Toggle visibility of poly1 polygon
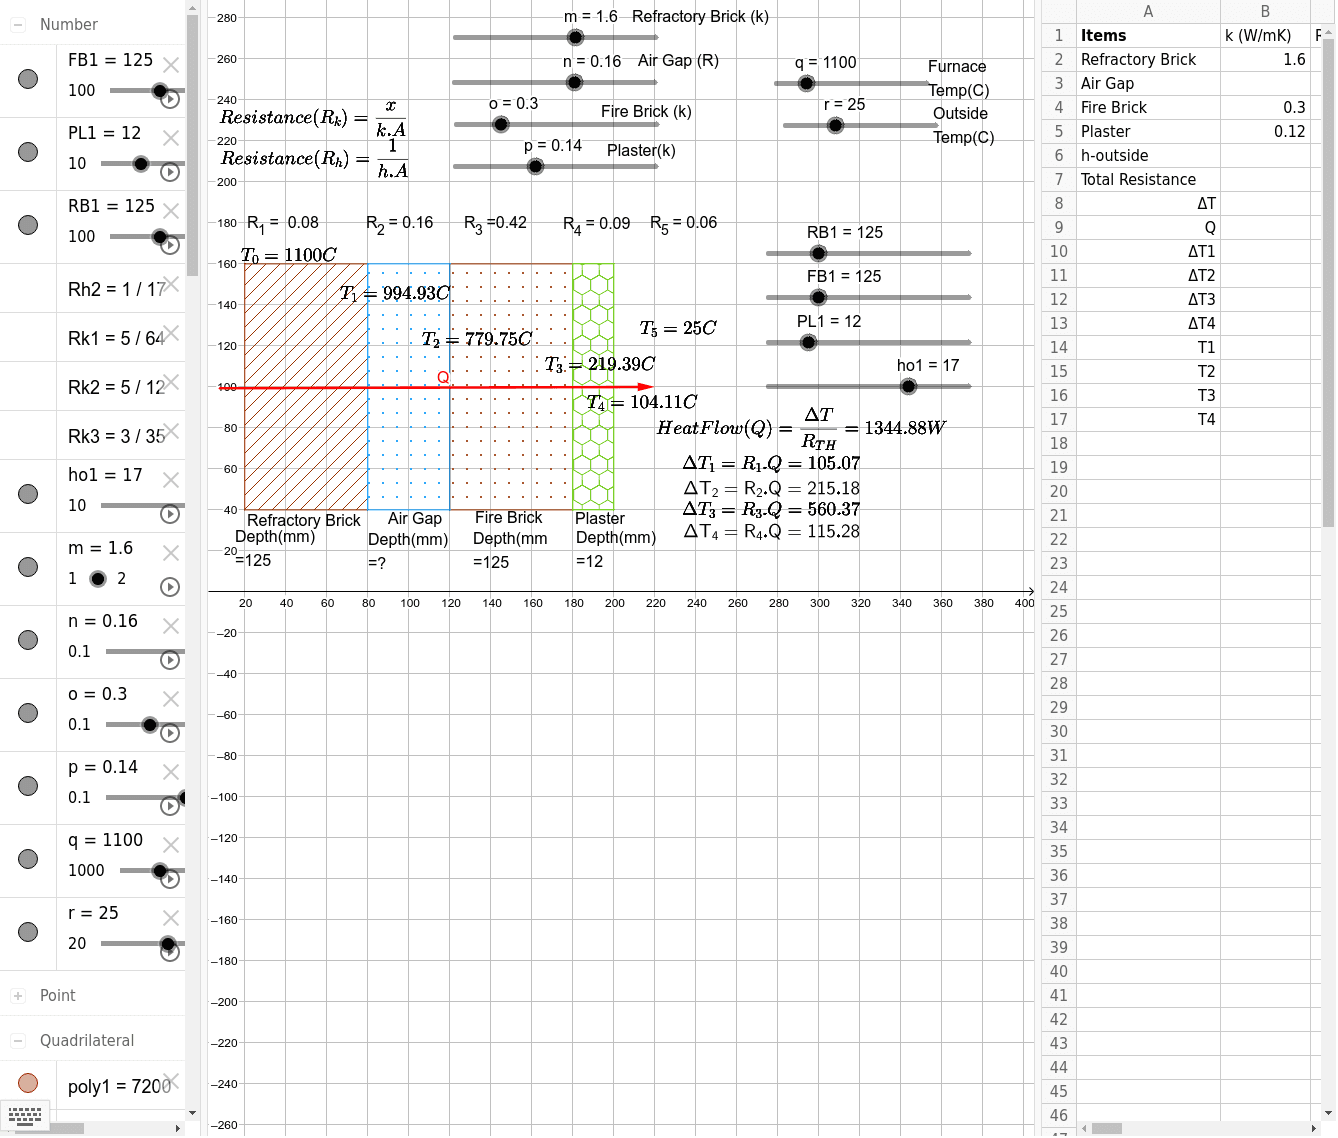The height and width of the screenshot is (1138, 1338). tap(28, 1083)
